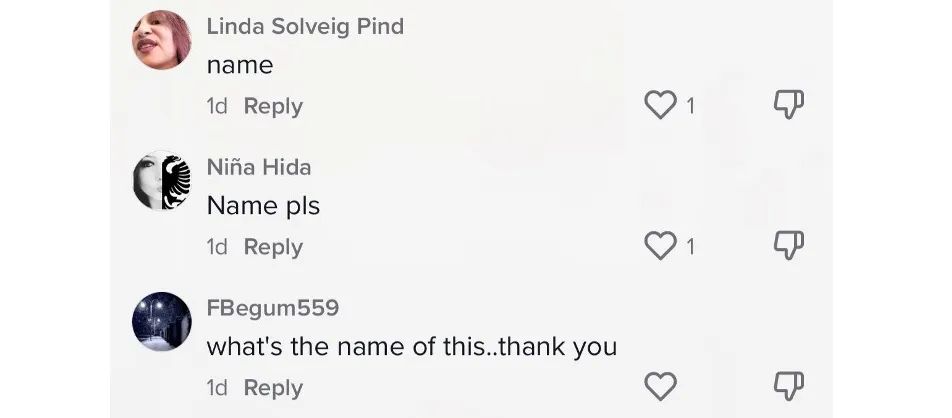Image resolution: width=952 pixels, height=418 pixels.
Task: Click the username Linda Solveig Pind
Action: pos(305,27)
